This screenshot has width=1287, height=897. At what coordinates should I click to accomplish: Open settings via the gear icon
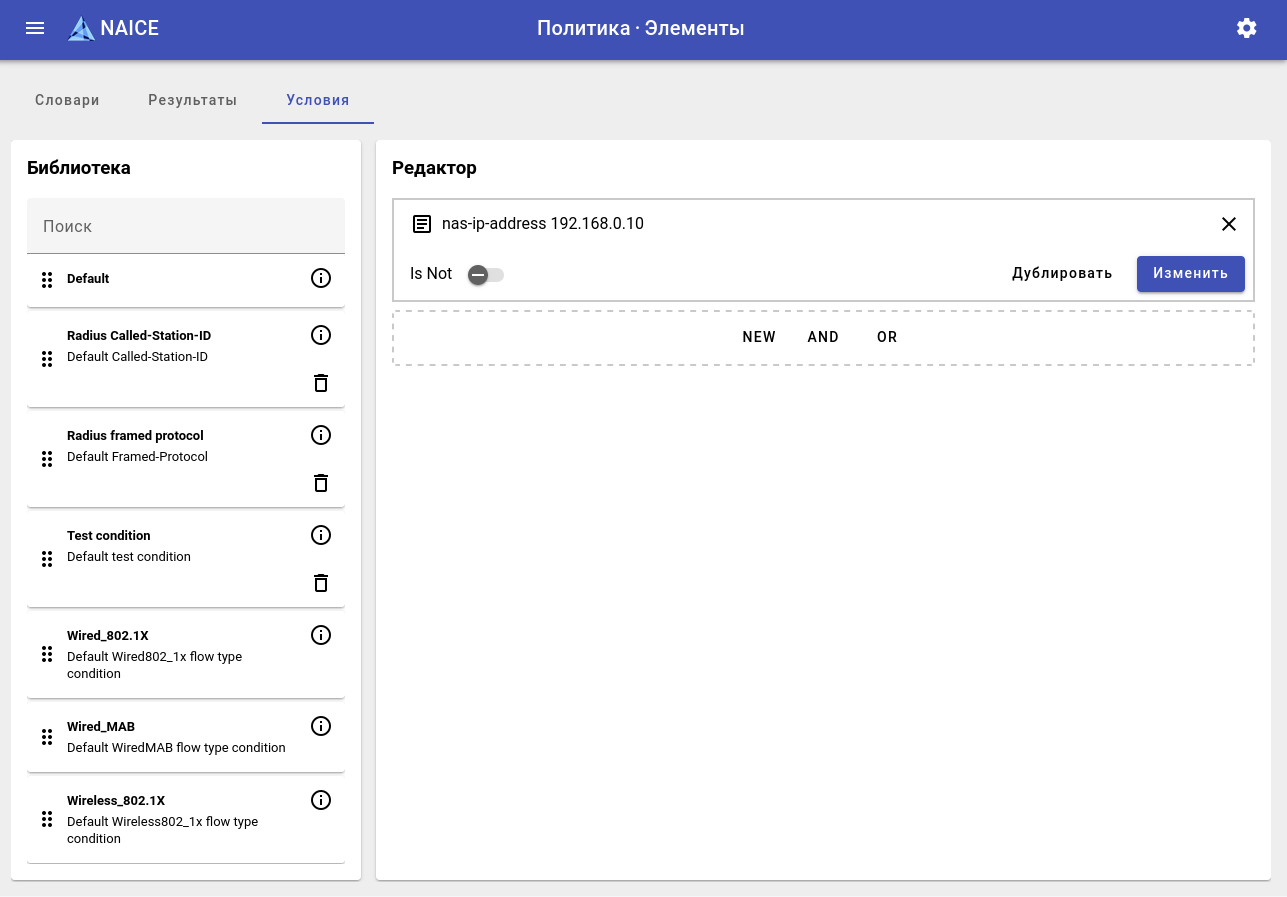[1246, 28]
